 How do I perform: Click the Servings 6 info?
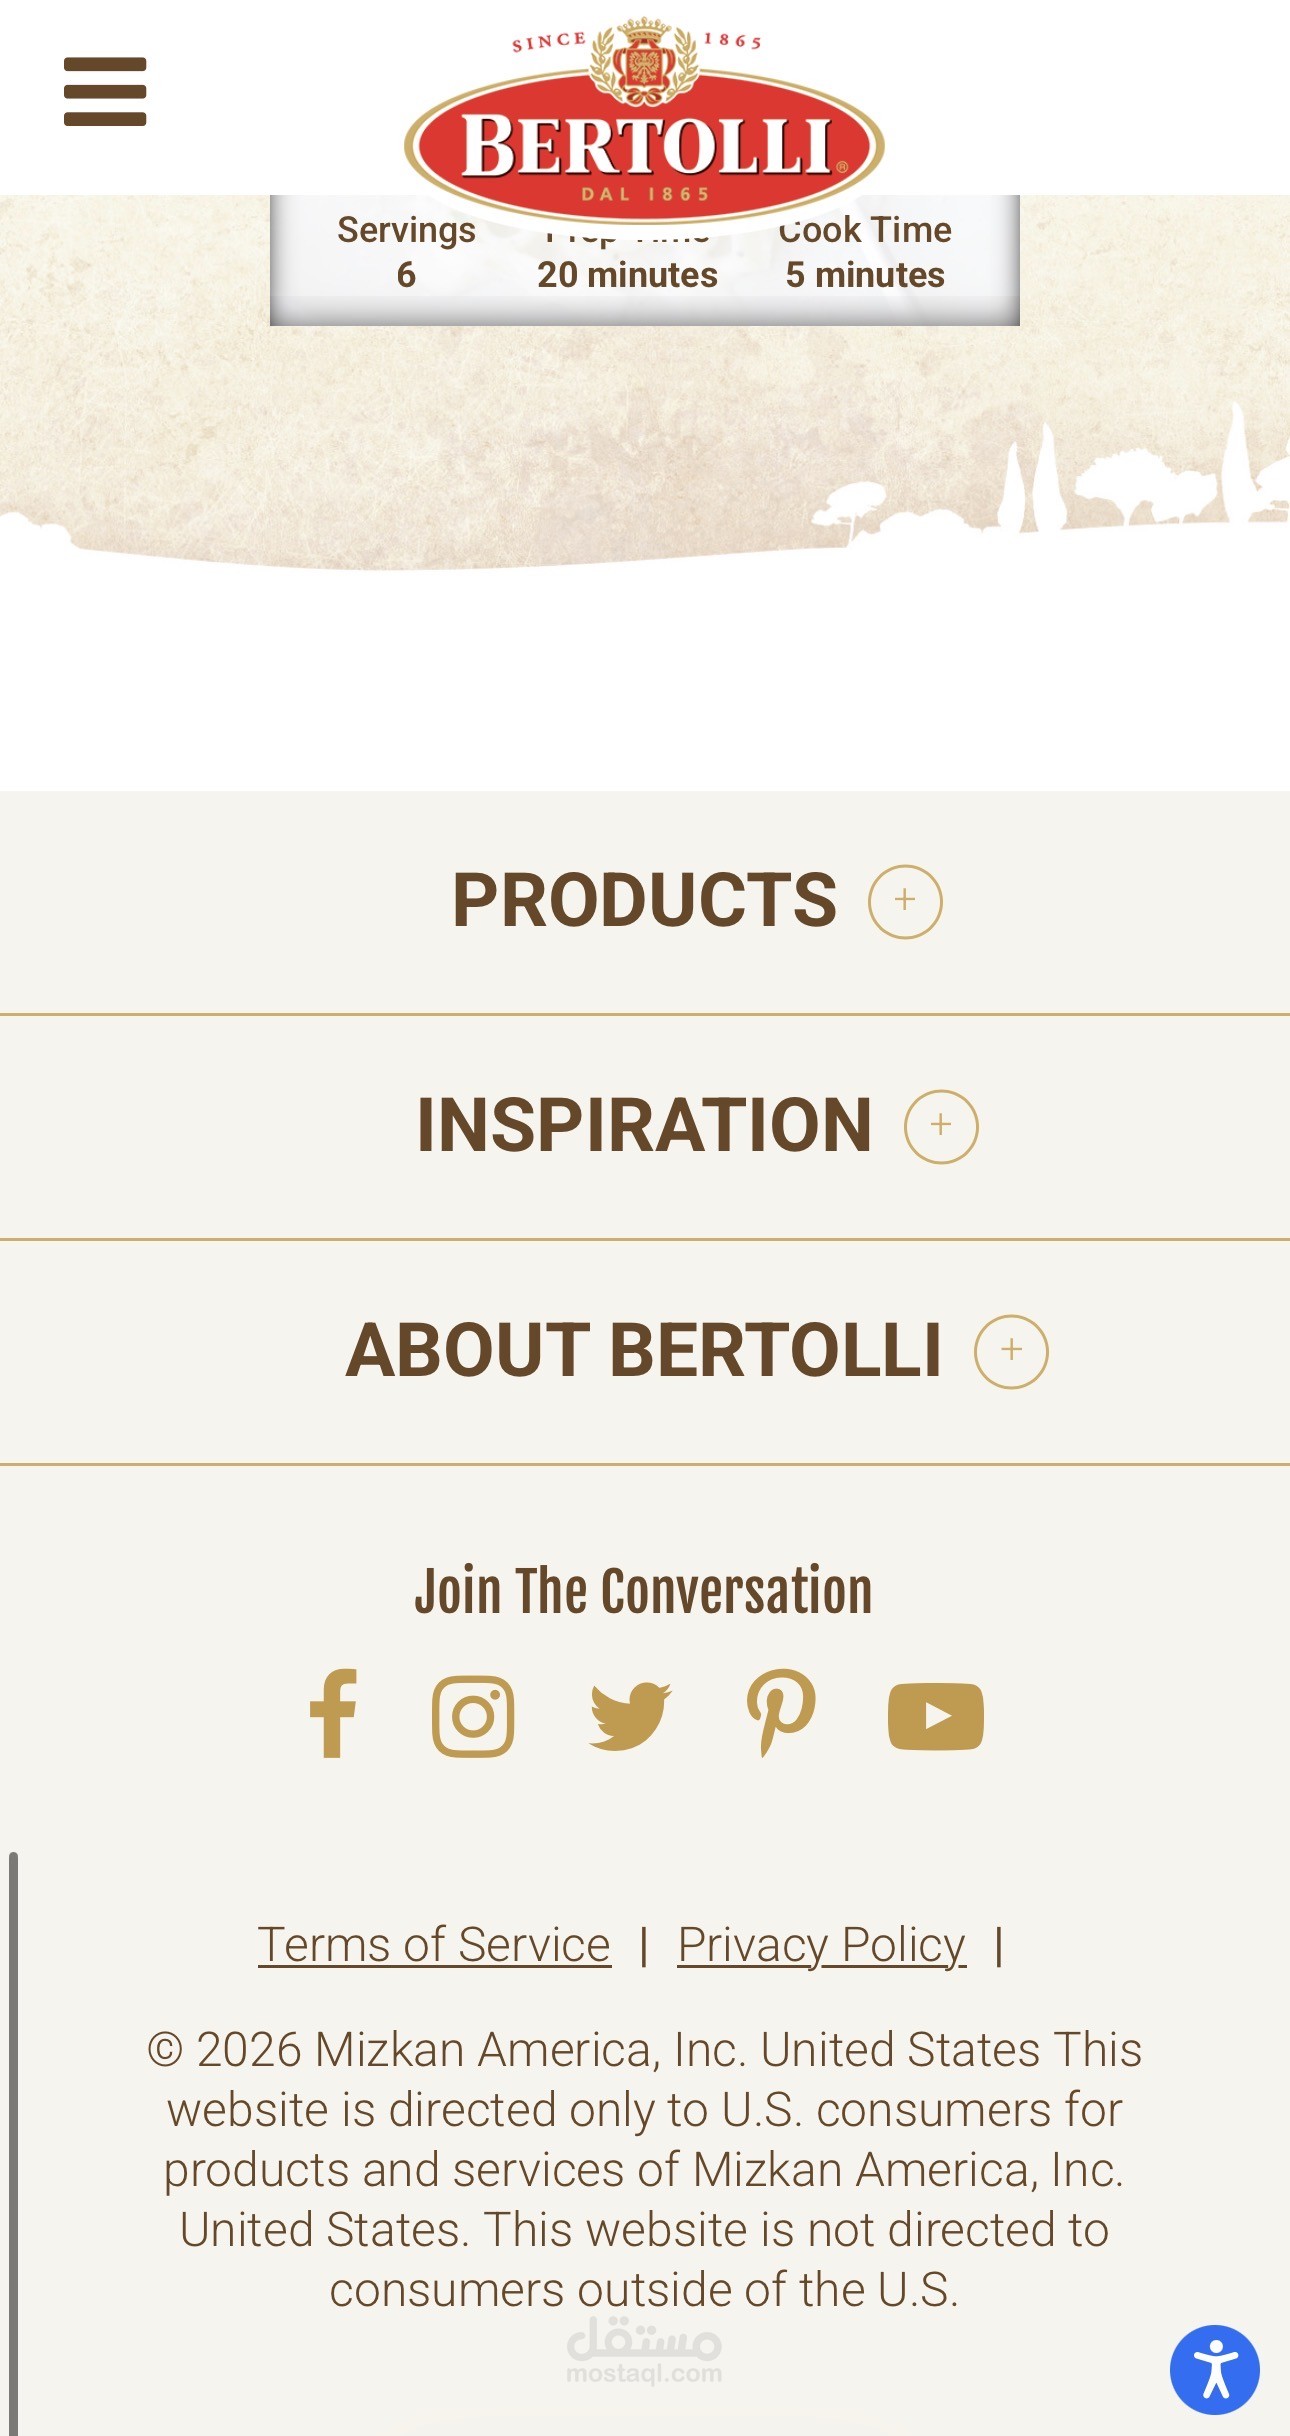406,253
